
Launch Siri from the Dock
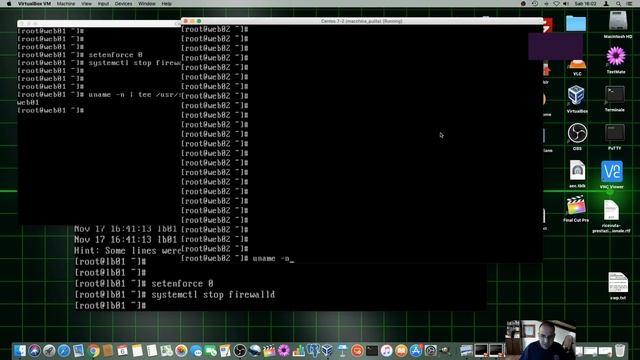click(34, 351)
